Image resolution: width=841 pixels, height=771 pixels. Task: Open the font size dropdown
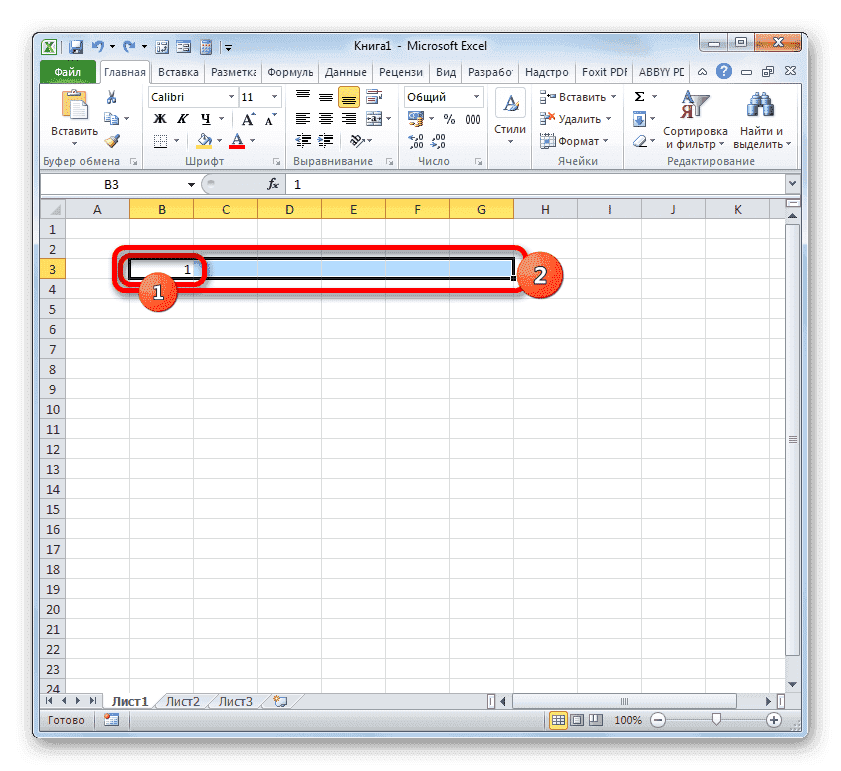click(272, 96)
